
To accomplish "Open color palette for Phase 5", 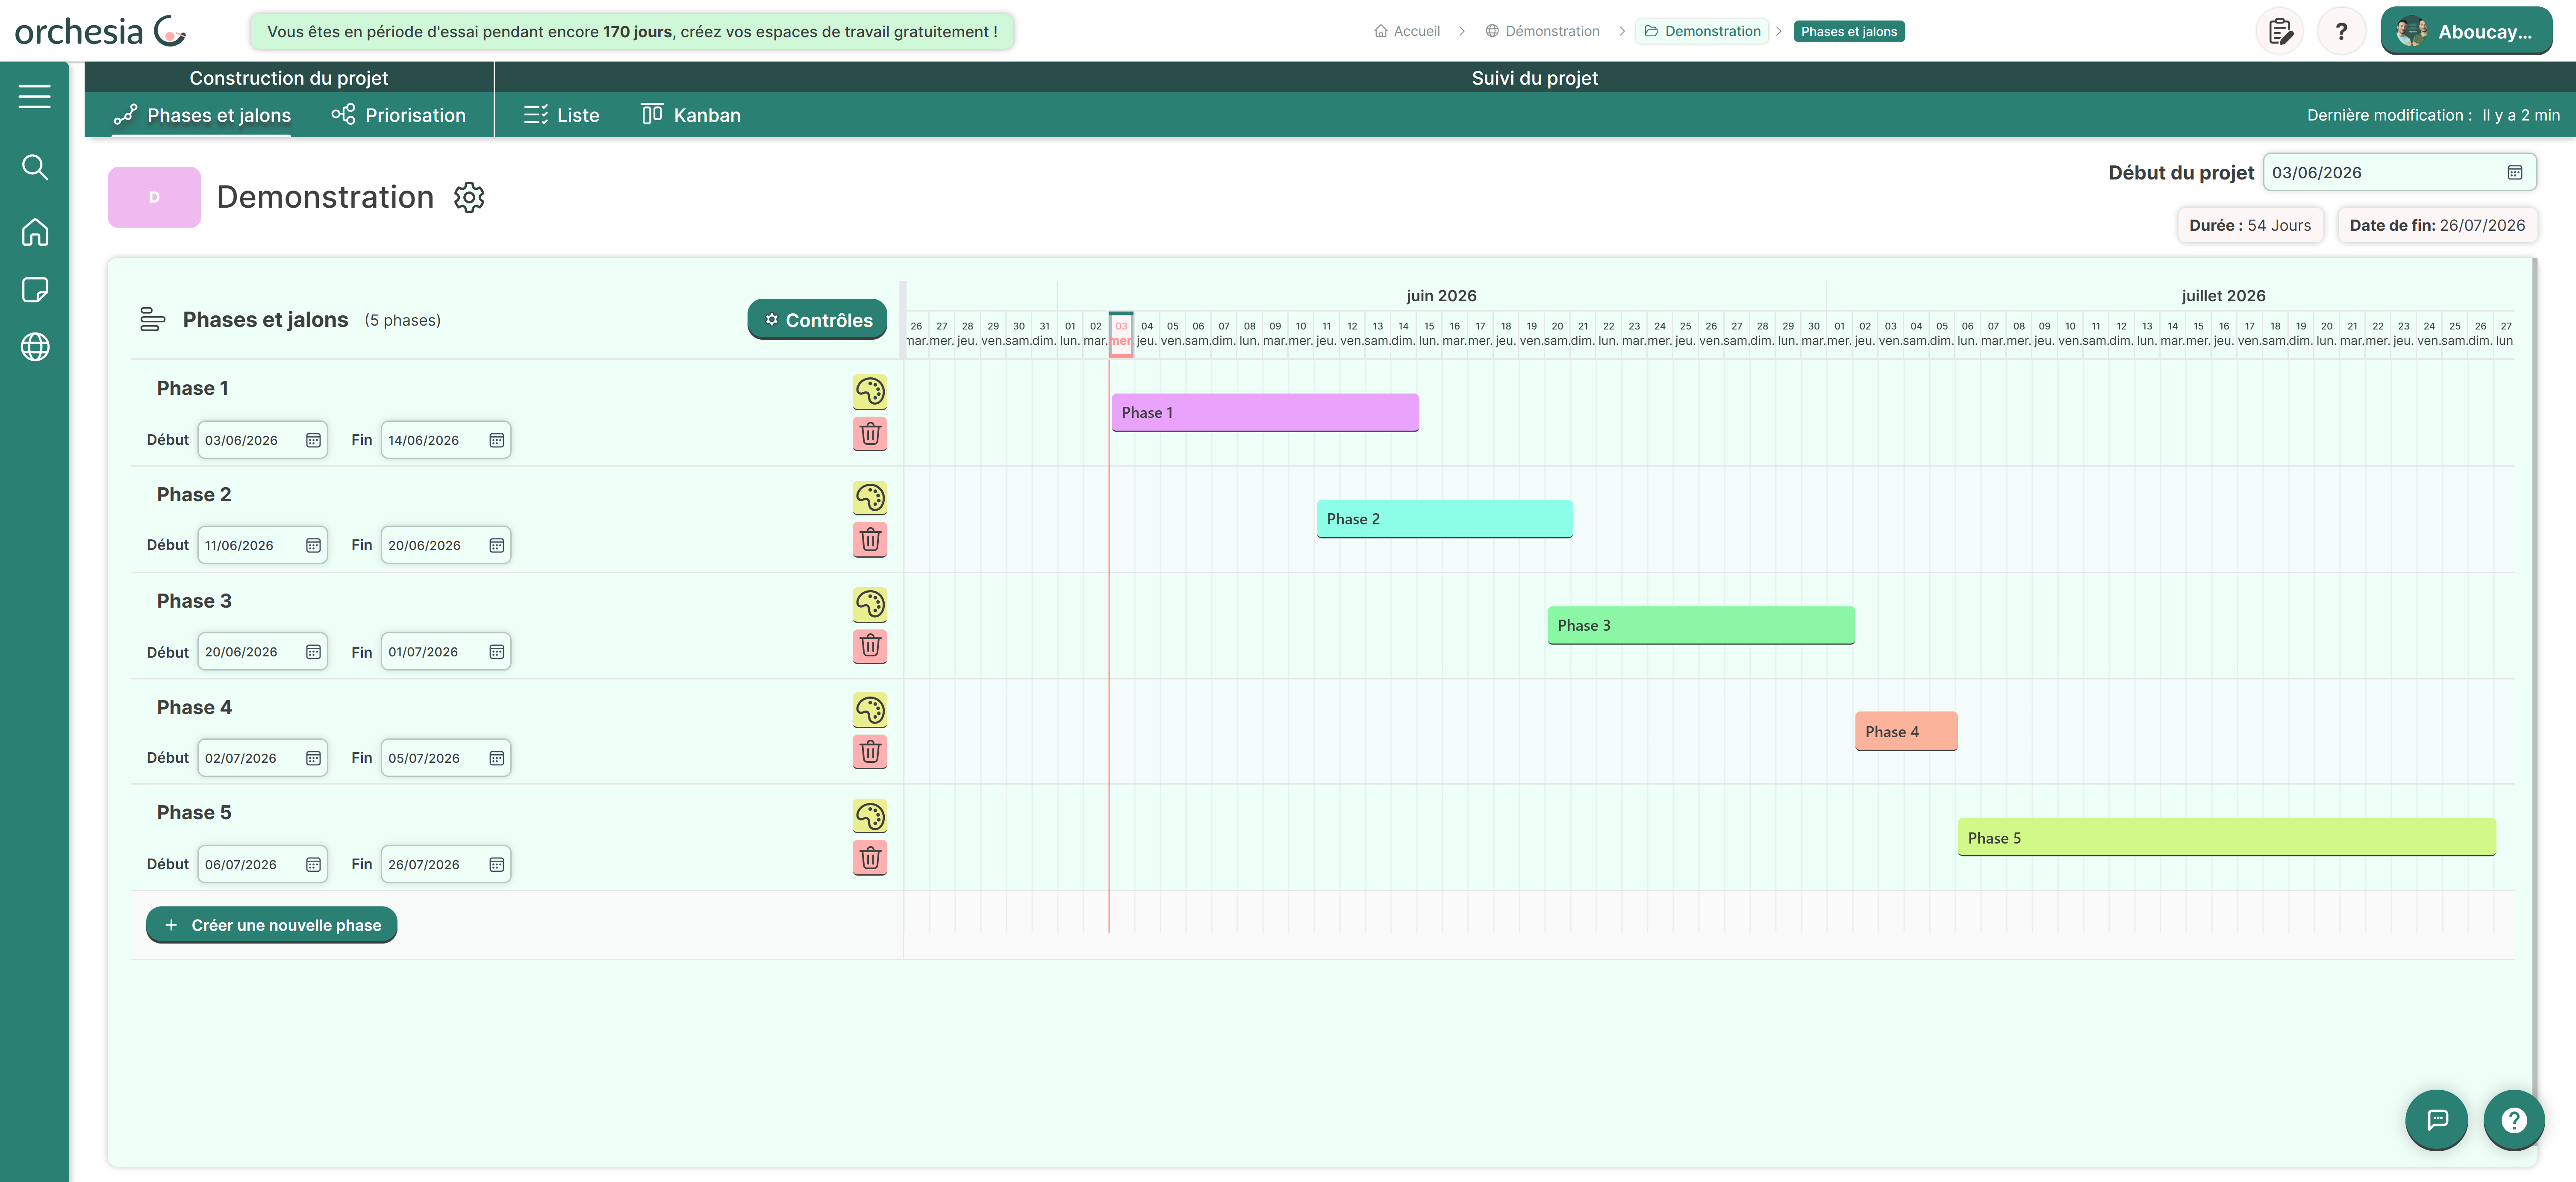I will click(870, 816).
